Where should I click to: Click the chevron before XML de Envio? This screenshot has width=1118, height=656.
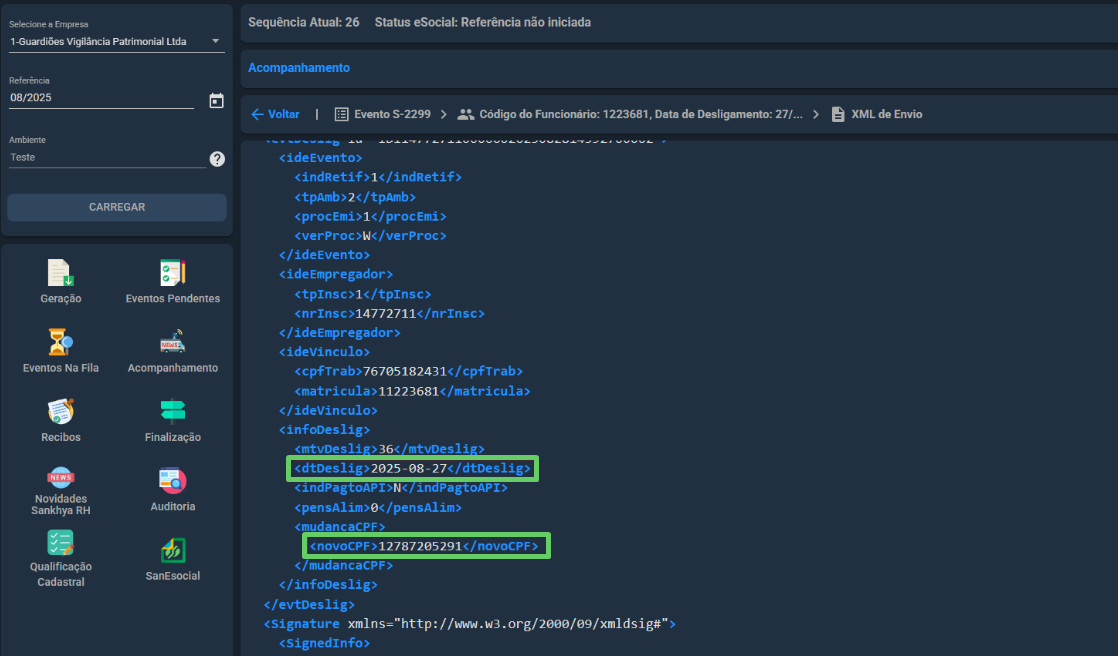[x=816, y=114]
